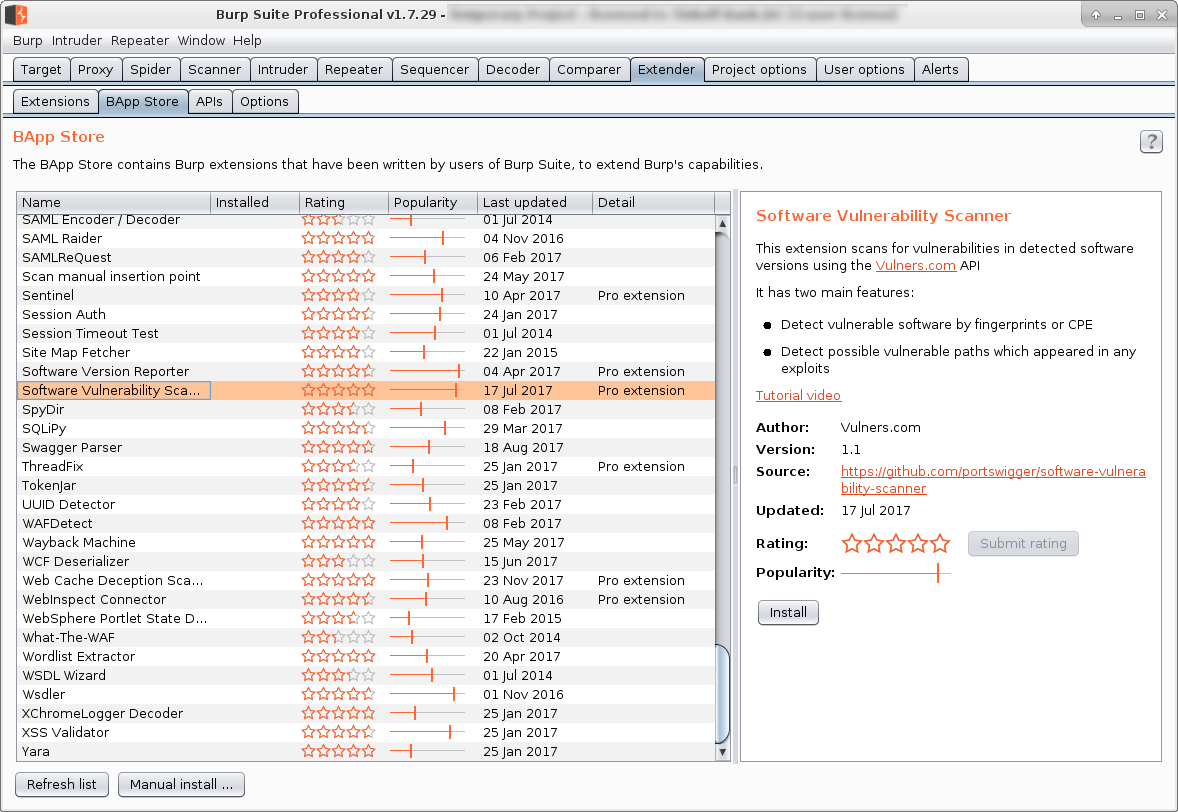1178x812 pixels.
Task: Select the WAFDetect extension row
Action: tap(366, 524)
